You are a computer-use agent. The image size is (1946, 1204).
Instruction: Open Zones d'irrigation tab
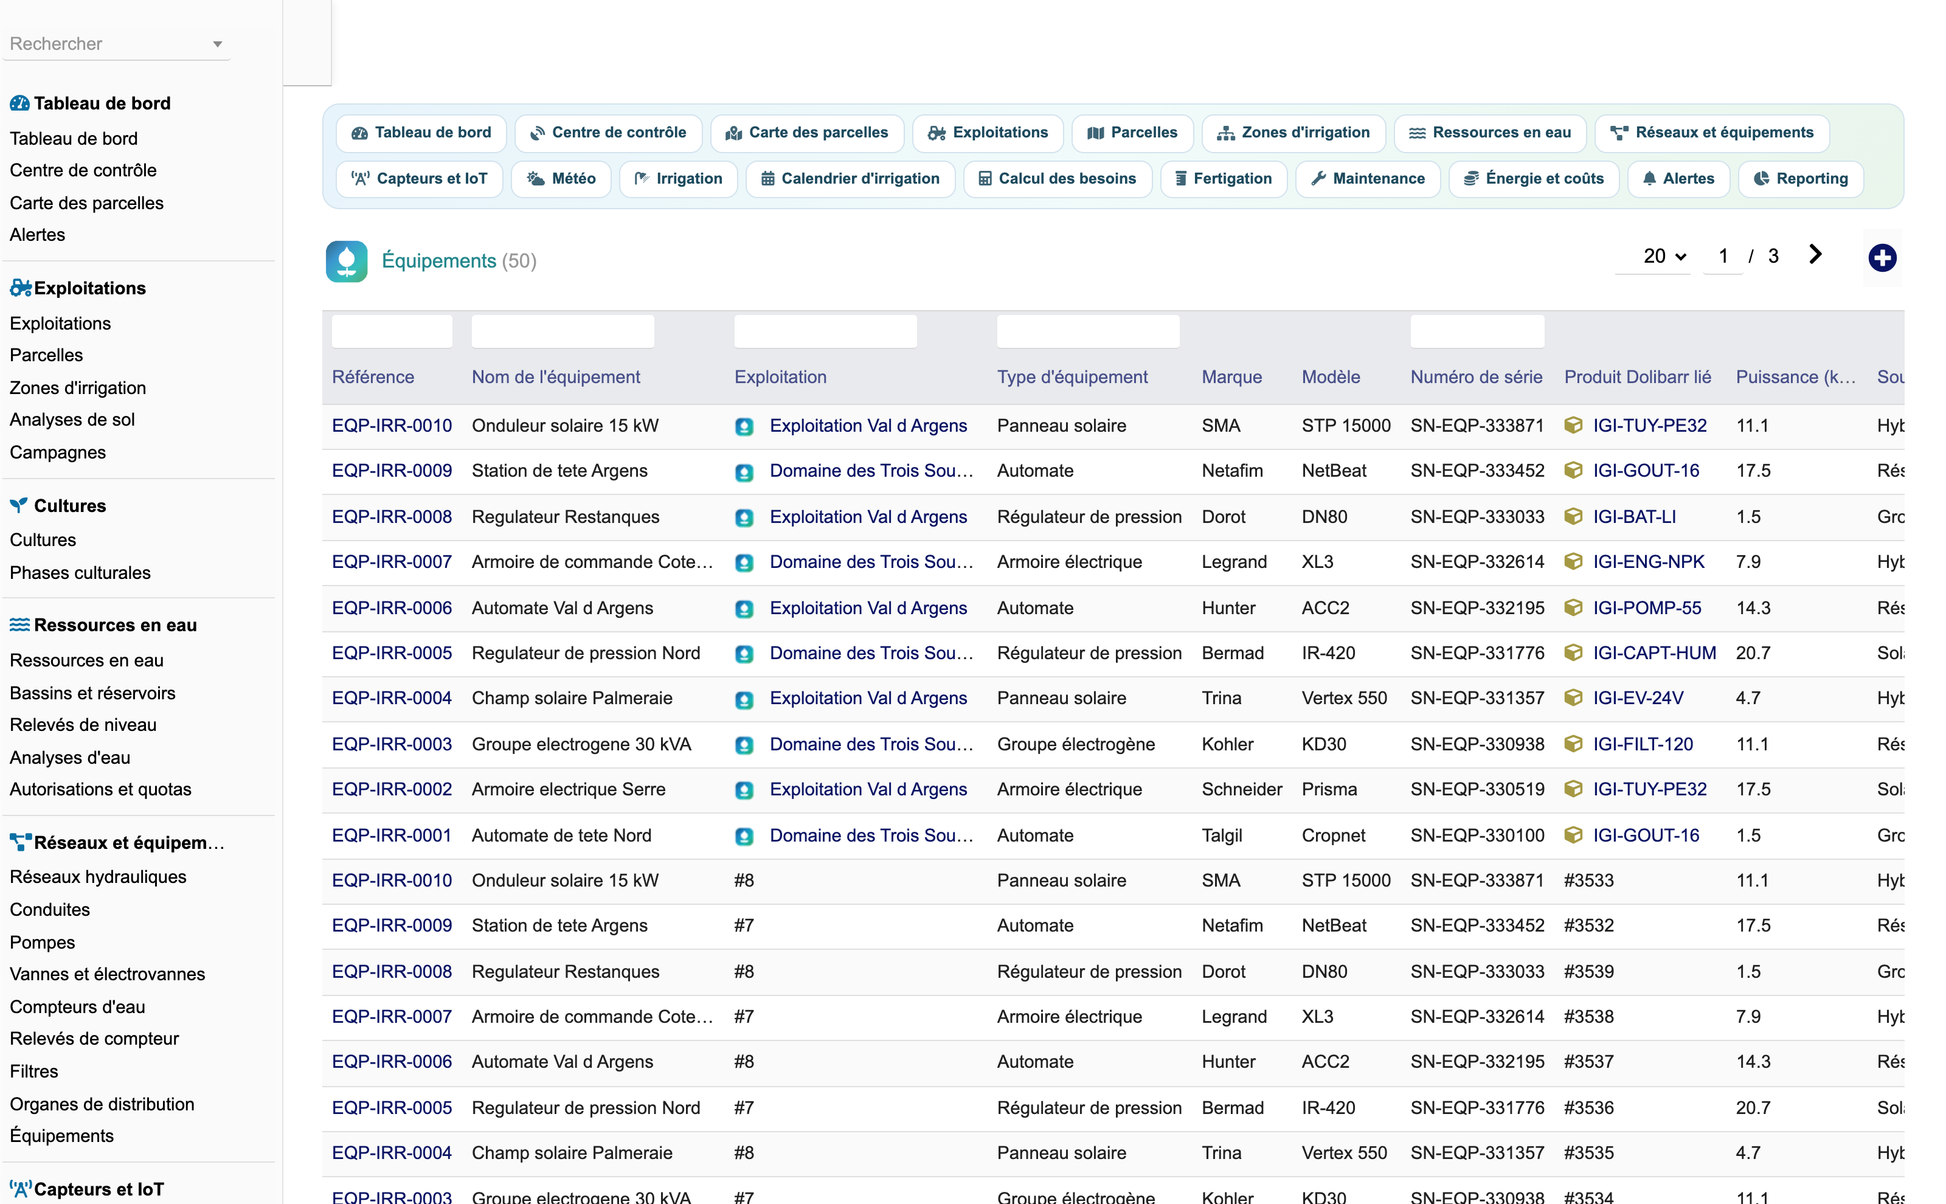click(x=1293, y=133)
